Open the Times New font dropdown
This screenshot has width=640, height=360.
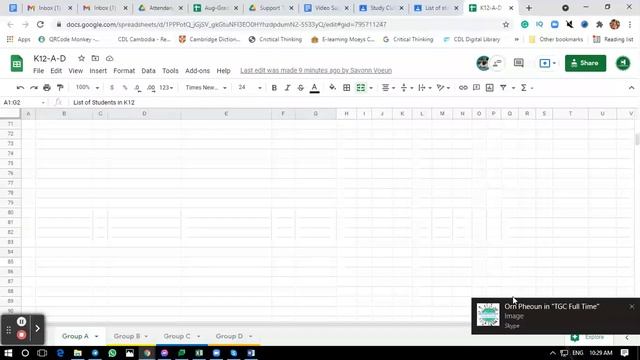coord(206,88)
